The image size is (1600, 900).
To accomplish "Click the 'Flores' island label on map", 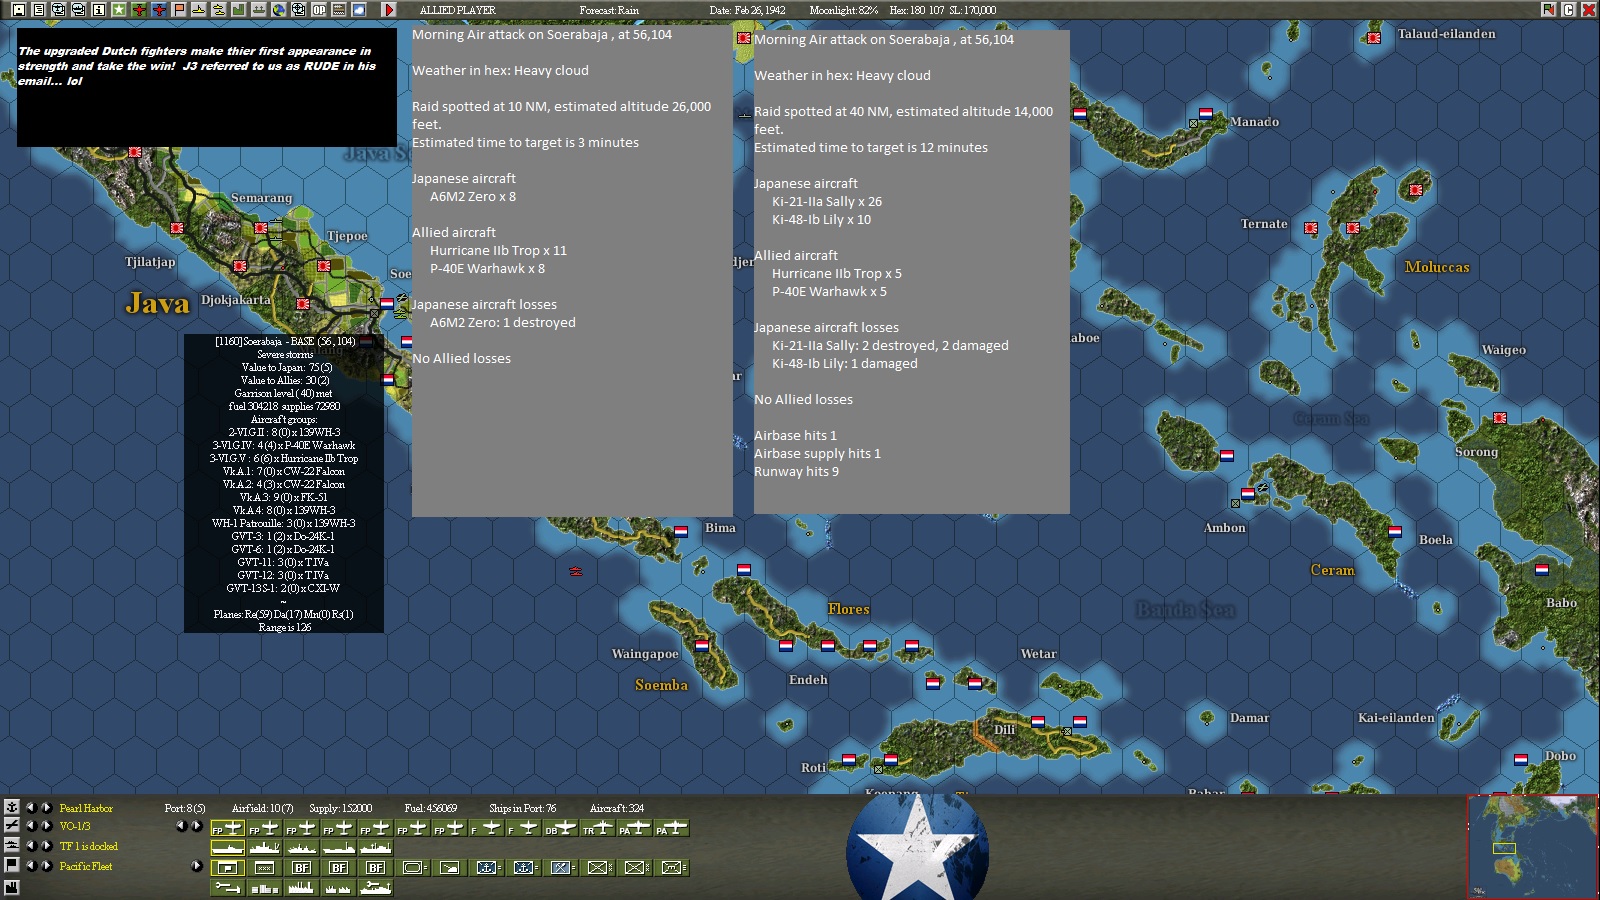I will click(848, 609).
